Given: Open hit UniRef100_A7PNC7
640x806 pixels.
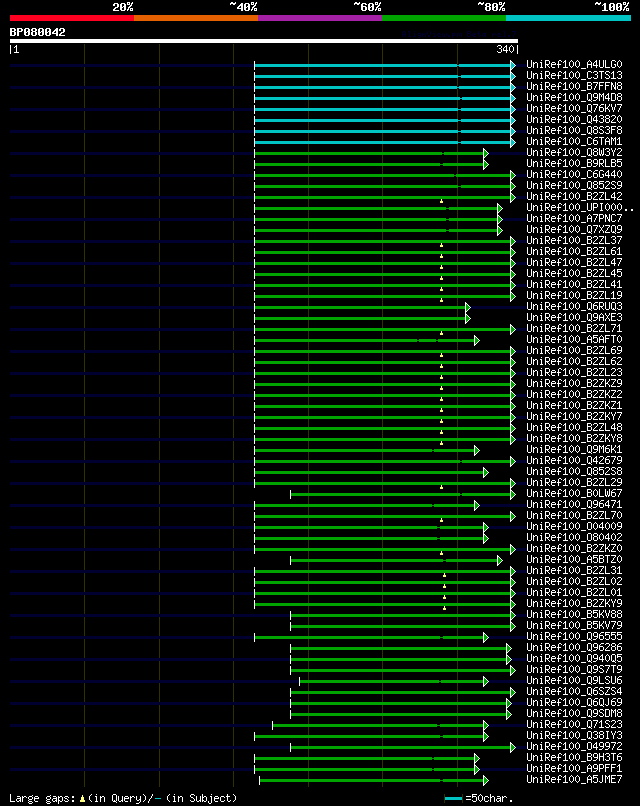Looking at the screenshot, I should [574, 218].
